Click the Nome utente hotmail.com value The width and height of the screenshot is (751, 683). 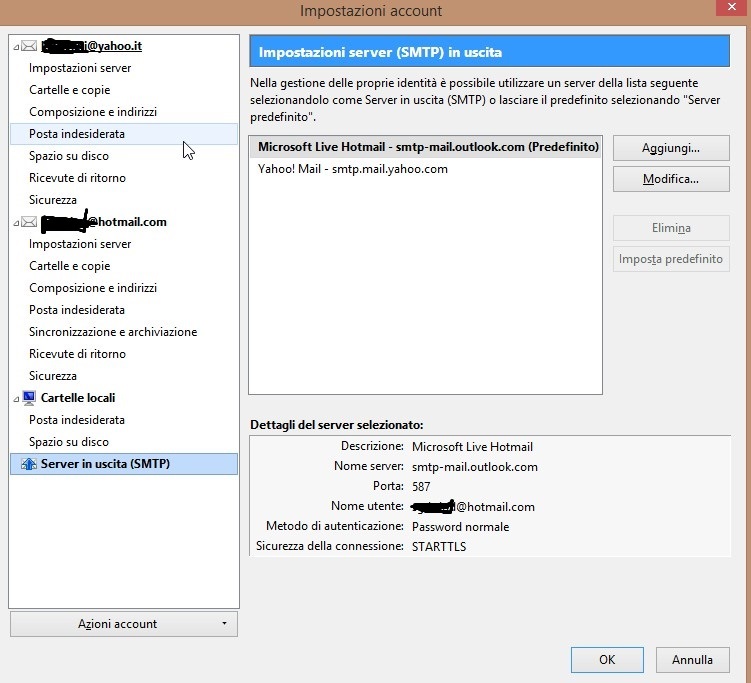(x=473, y=507)
